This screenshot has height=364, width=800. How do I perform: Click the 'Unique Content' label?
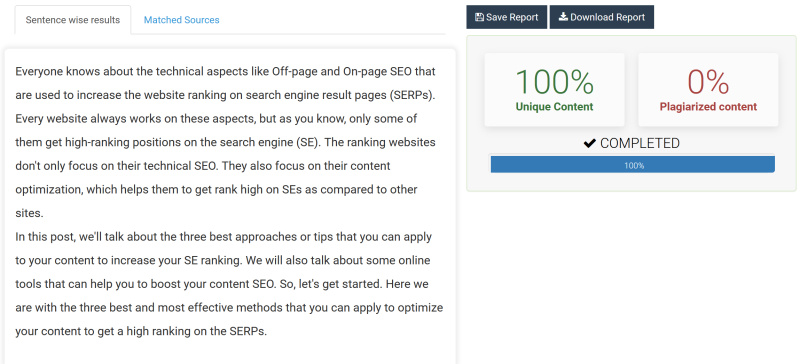pyautogui.click(x=555, y=107)
